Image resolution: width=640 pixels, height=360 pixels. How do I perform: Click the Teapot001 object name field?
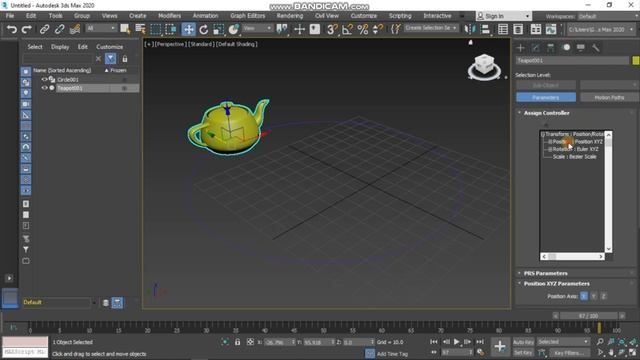[572, 60]
